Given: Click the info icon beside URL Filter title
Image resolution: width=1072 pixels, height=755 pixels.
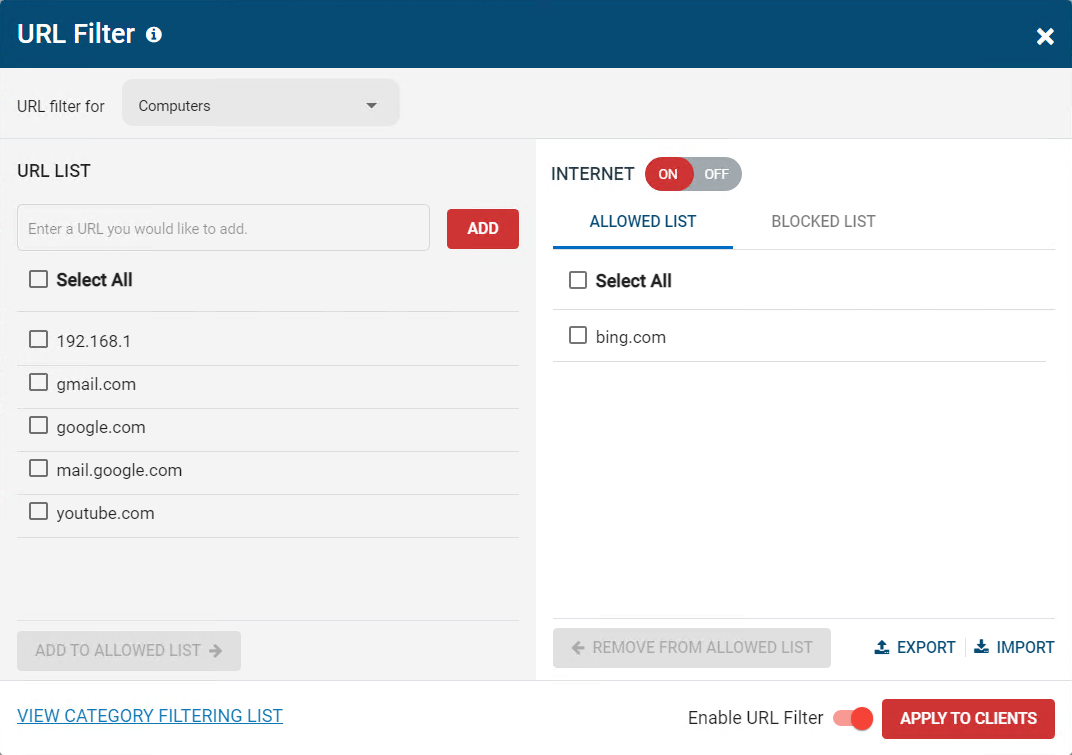Looking at the screenshot, I should coord(154,34).
